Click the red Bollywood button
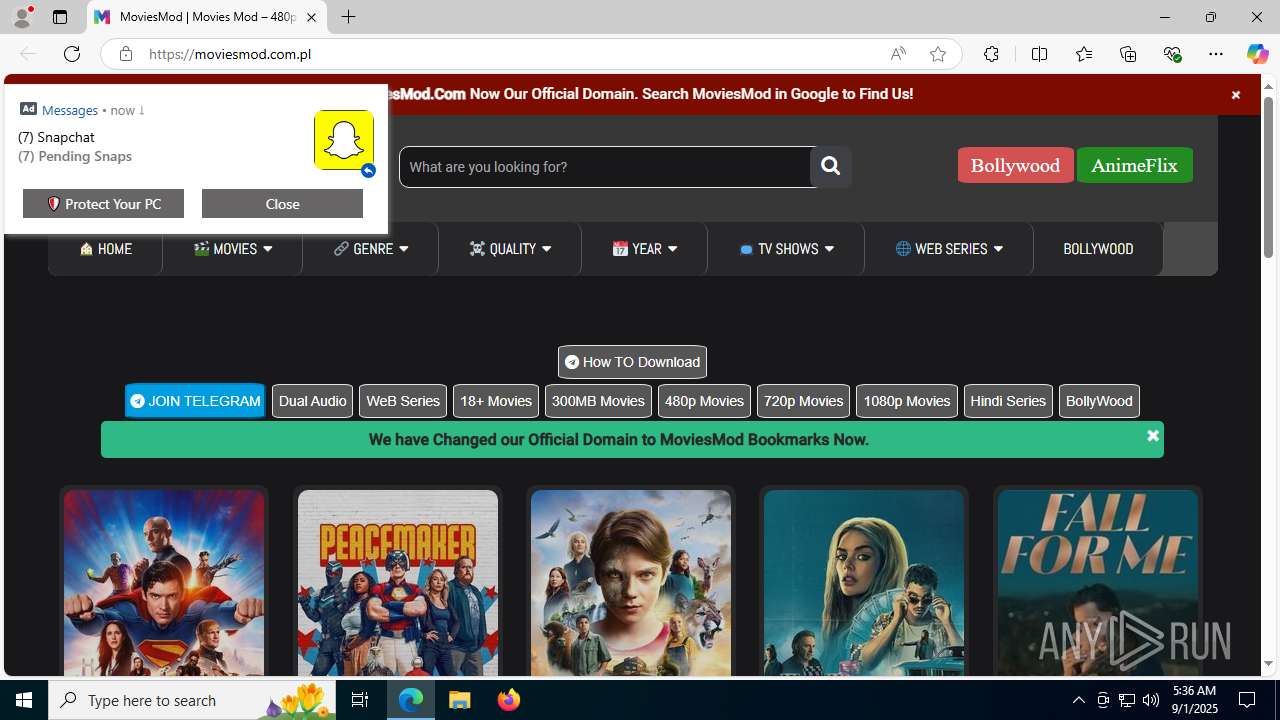Screen dimensions: 1280x720 (1015, 165)
